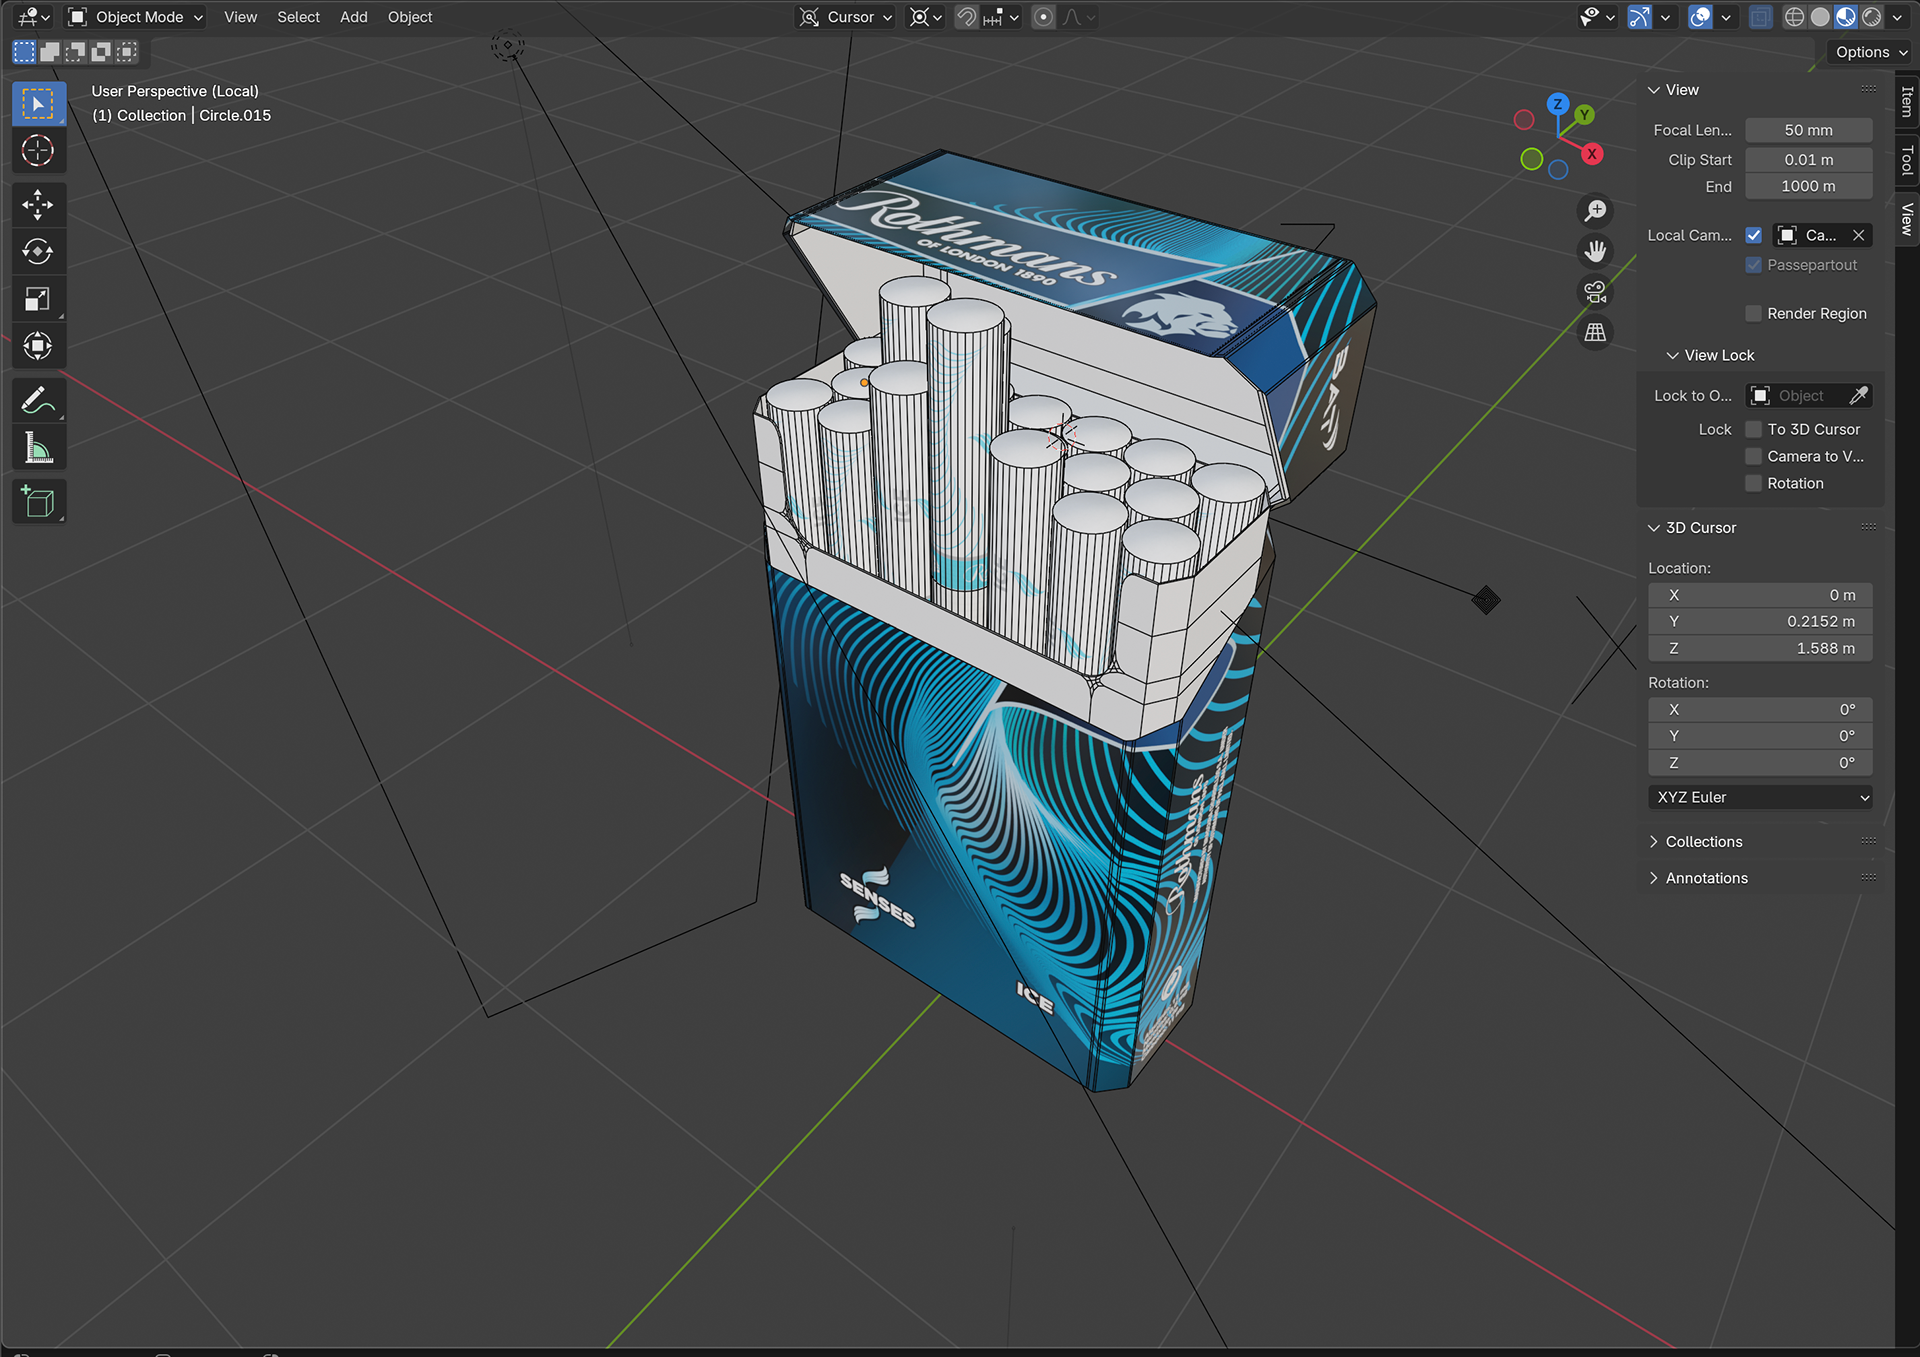Click the Z axis on navigation gizmo

(1558, 104)
